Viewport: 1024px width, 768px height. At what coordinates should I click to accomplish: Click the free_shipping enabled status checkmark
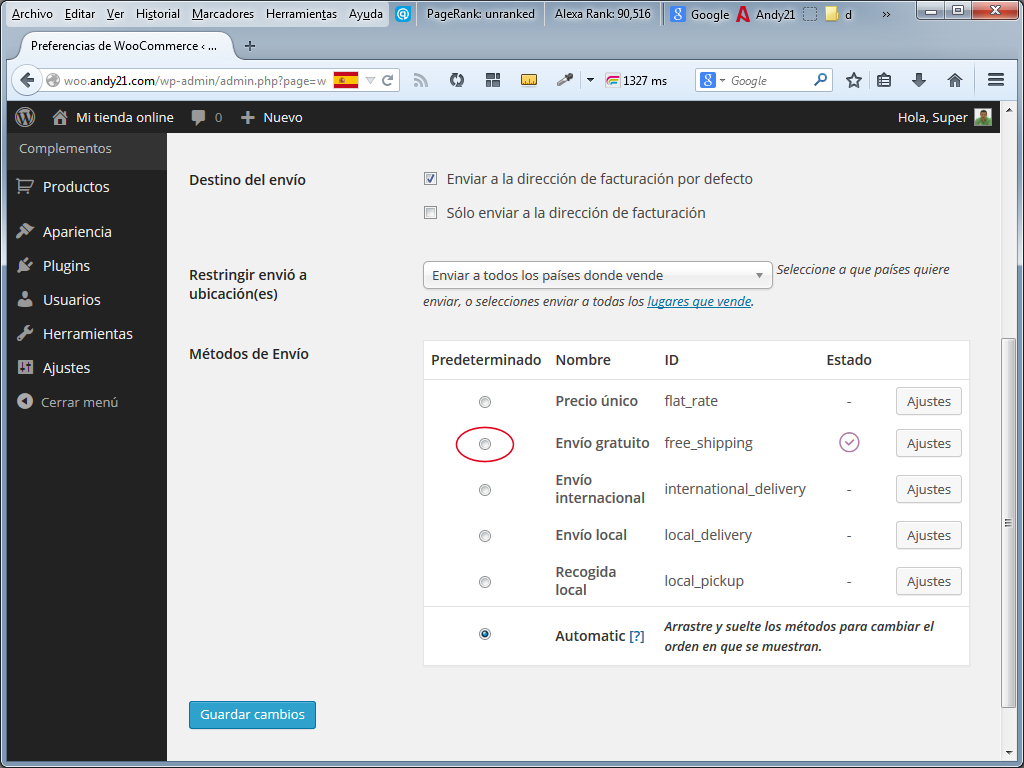(x=849, y=443)
